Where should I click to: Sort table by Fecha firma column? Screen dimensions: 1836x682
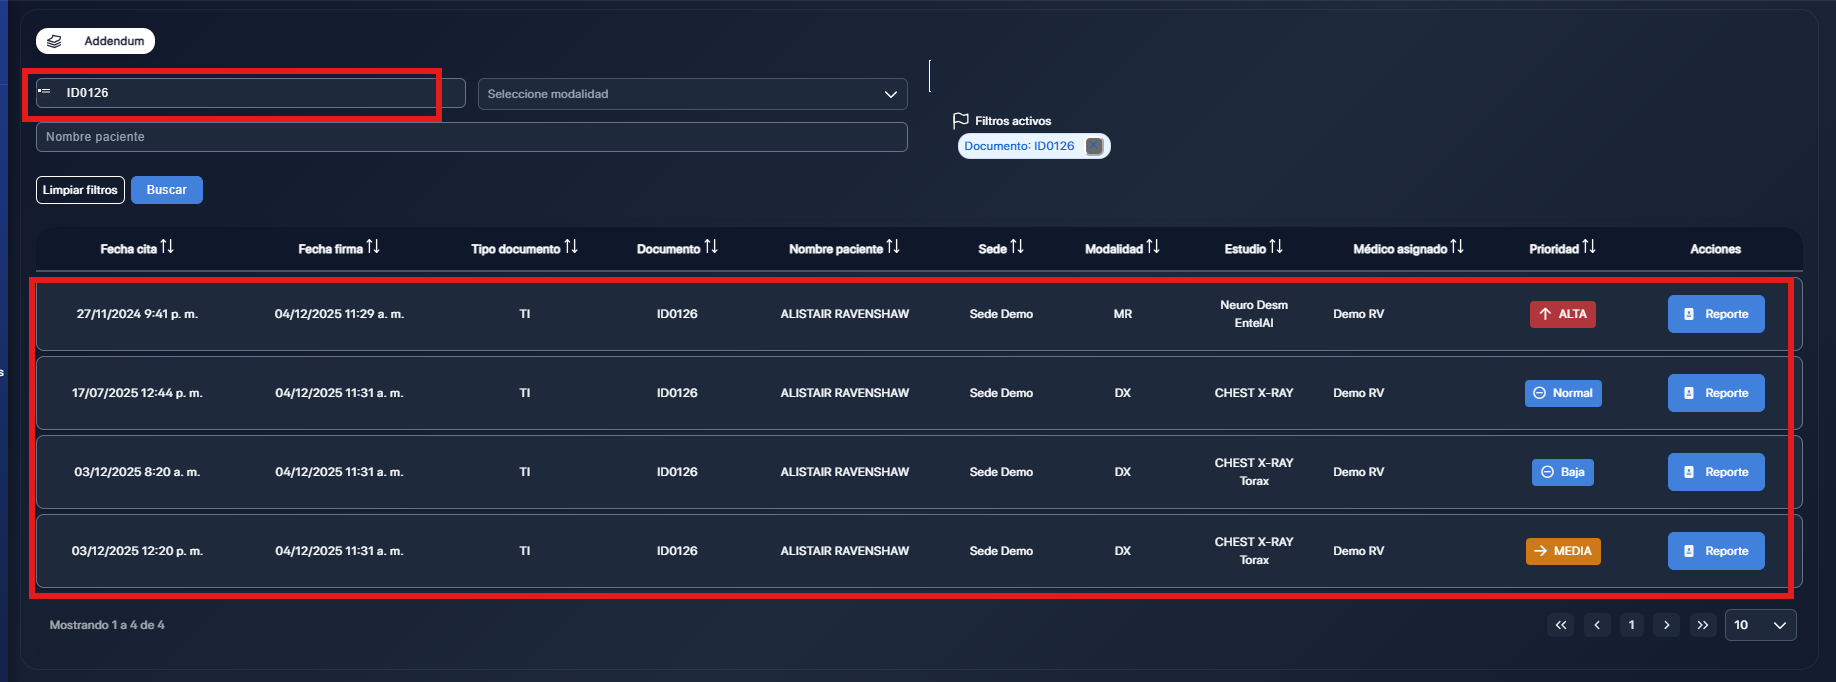[x=373, y=247]
